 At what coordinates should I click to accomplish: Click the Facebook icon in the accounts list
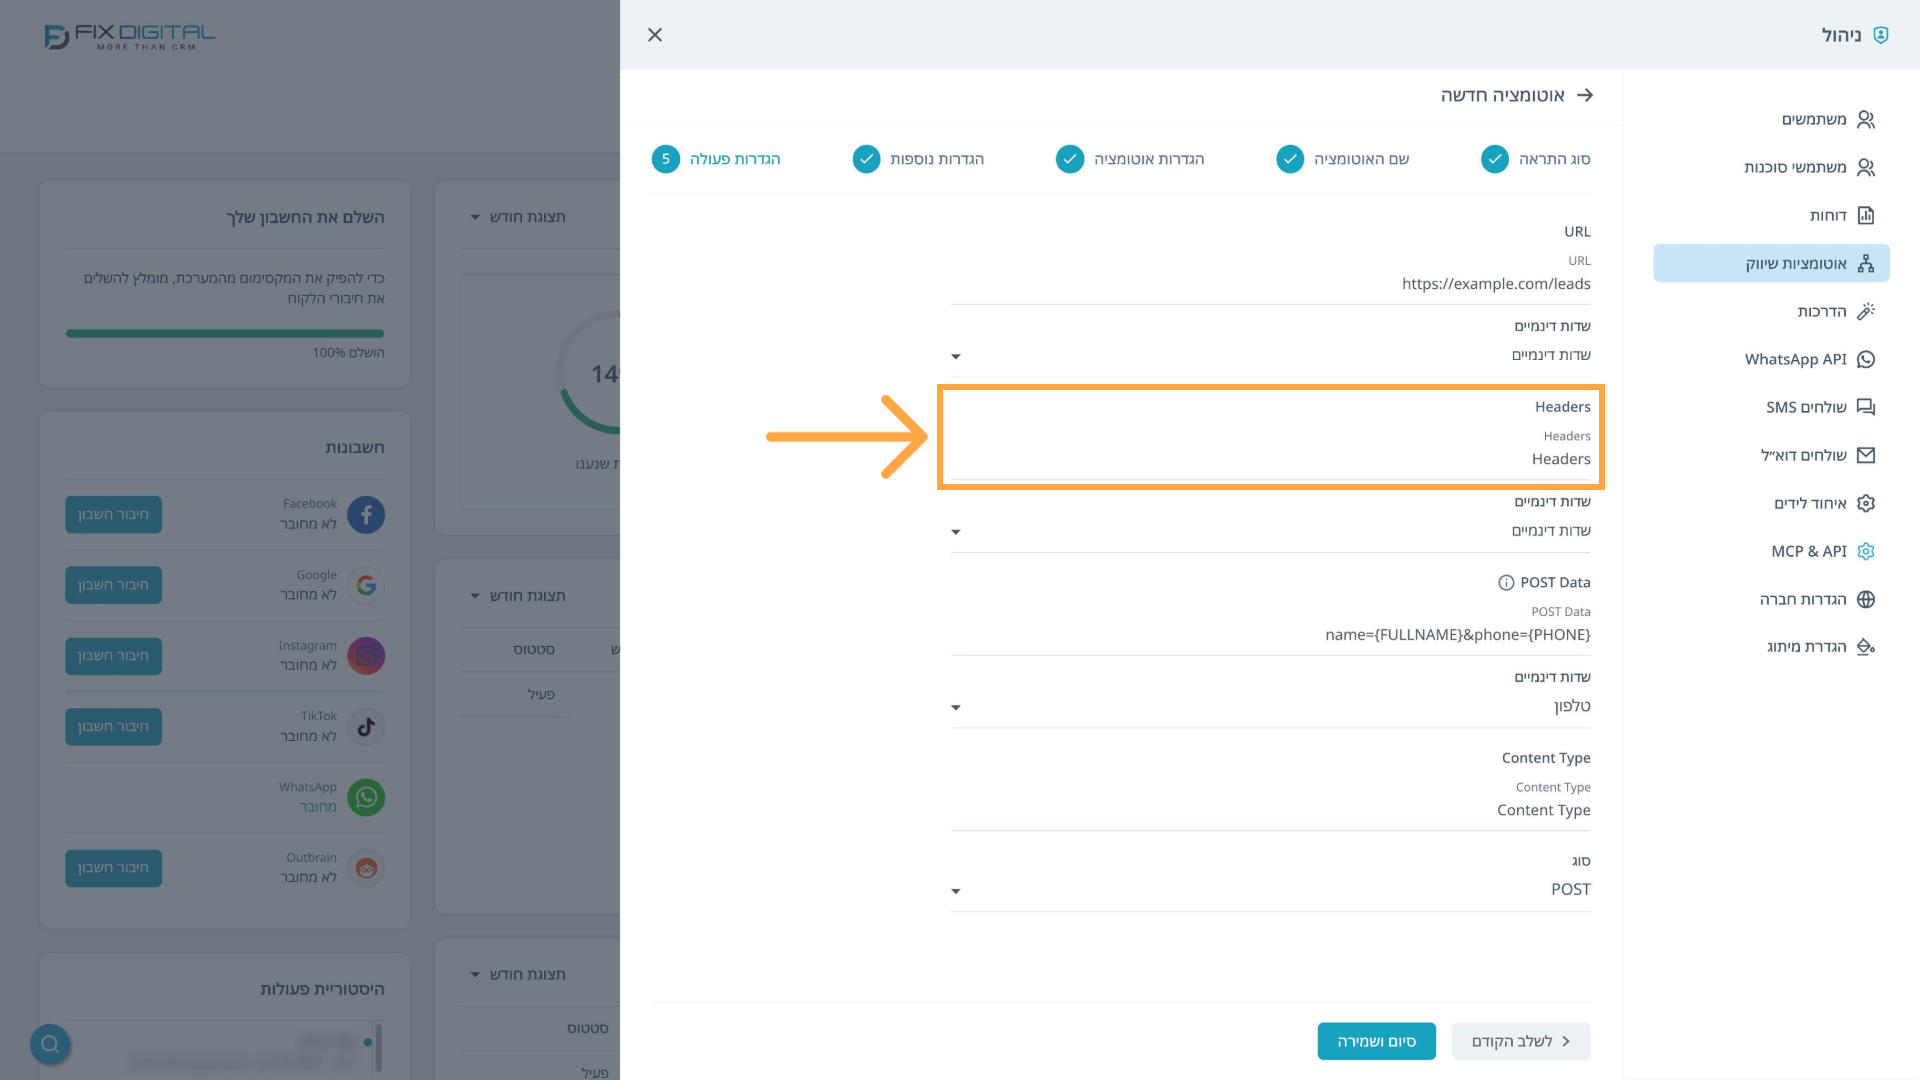366,515
